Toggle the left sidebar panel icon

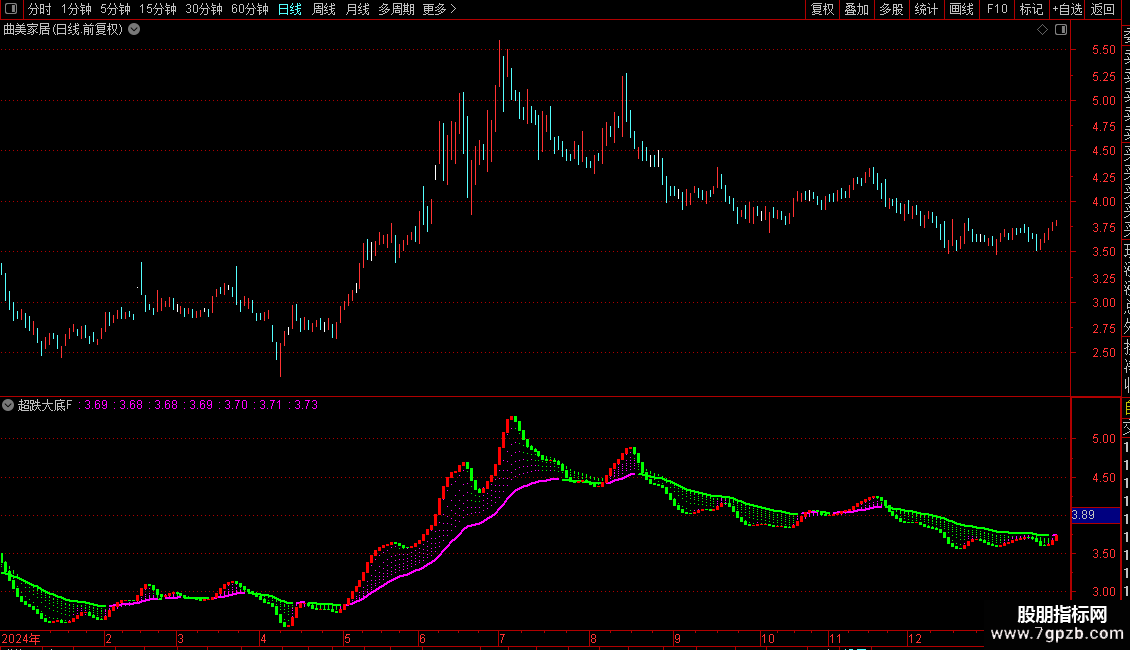coord(11,9)
